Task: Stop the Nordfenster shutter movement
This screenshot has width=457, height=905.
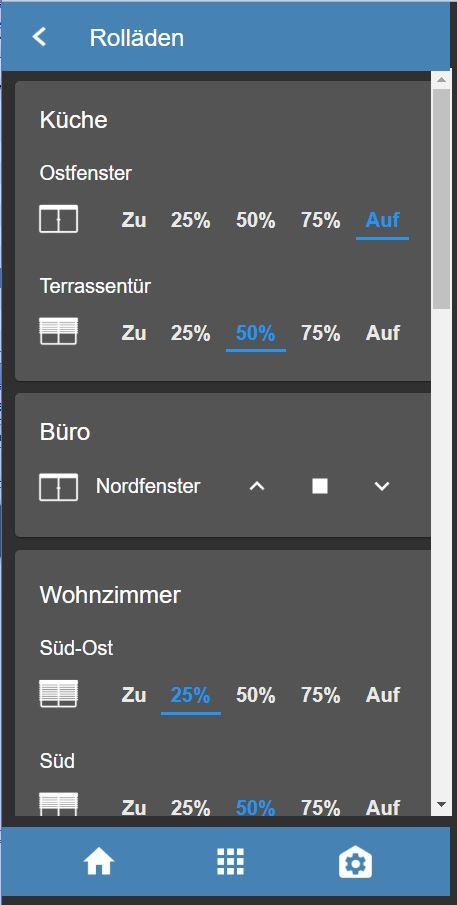Action: [320, 487]
